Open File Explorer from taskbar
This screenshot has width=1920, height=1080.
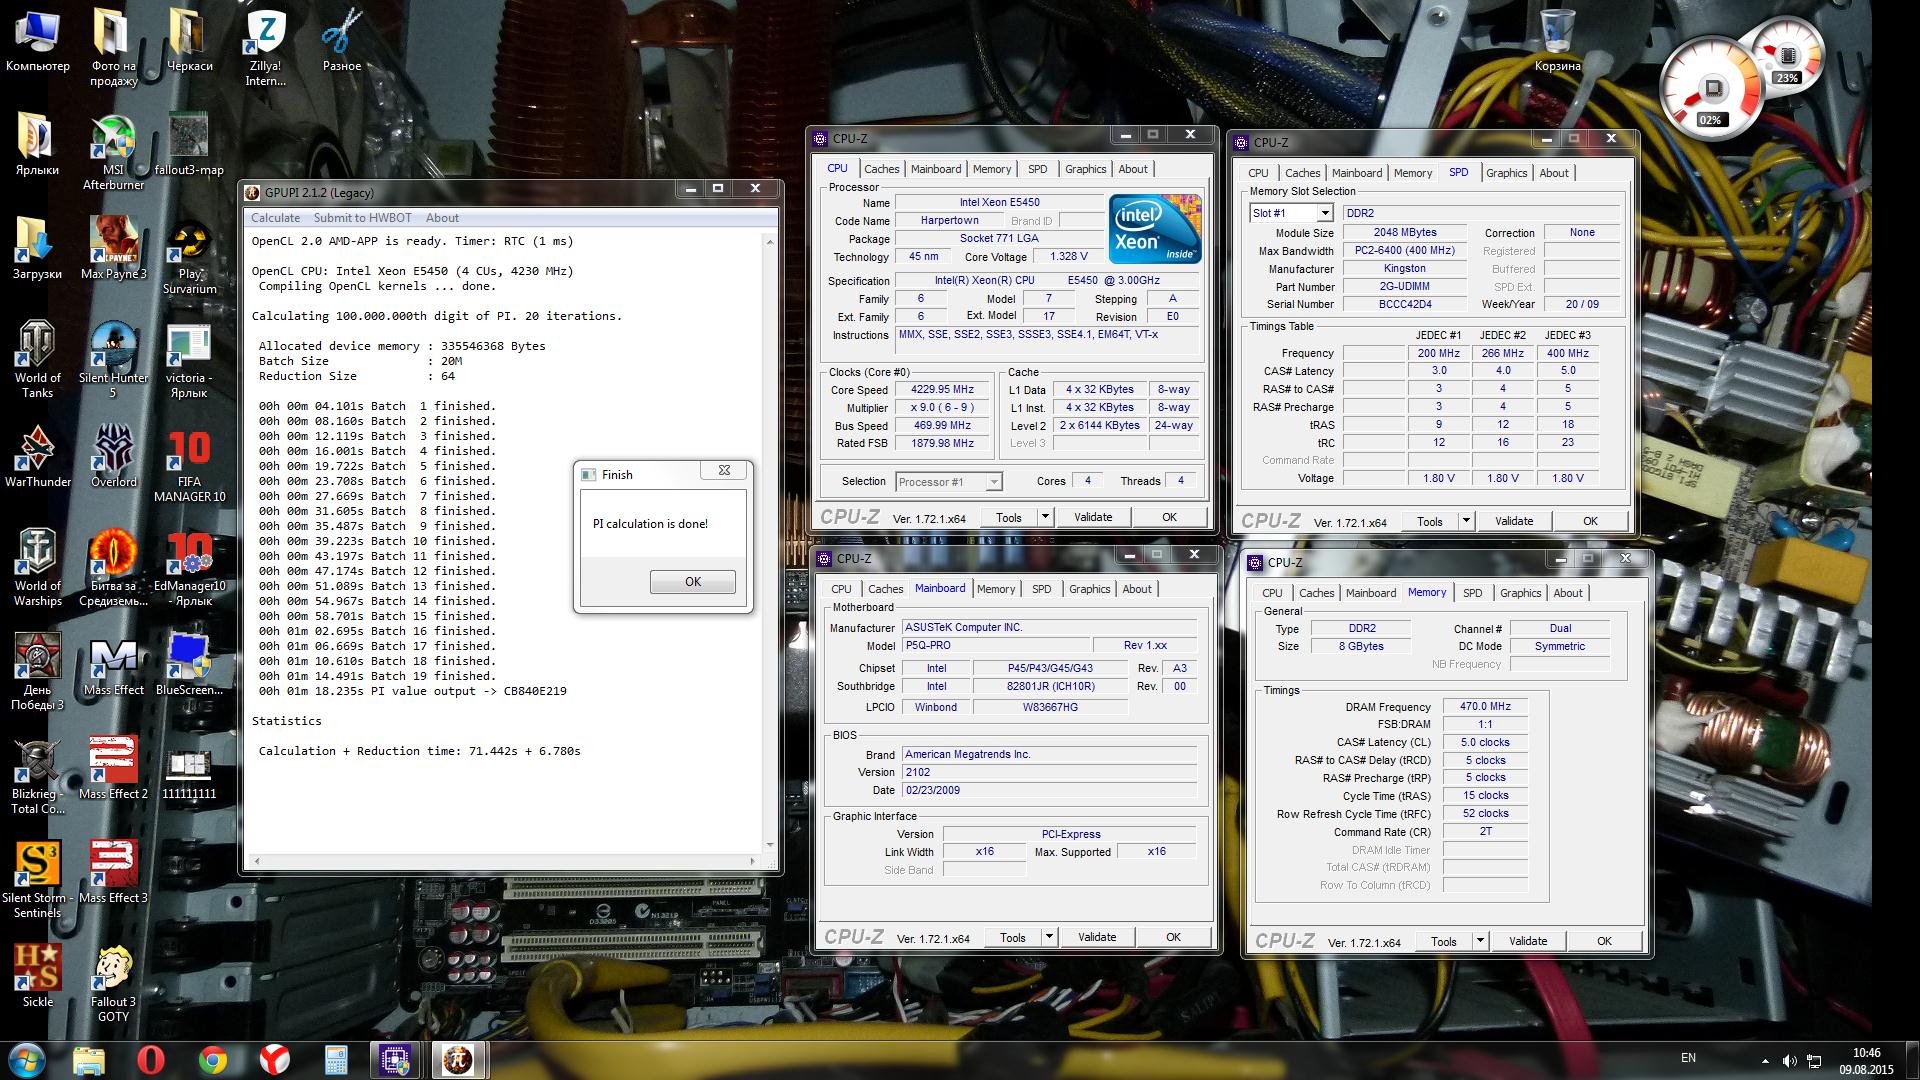pos(89,1059)
